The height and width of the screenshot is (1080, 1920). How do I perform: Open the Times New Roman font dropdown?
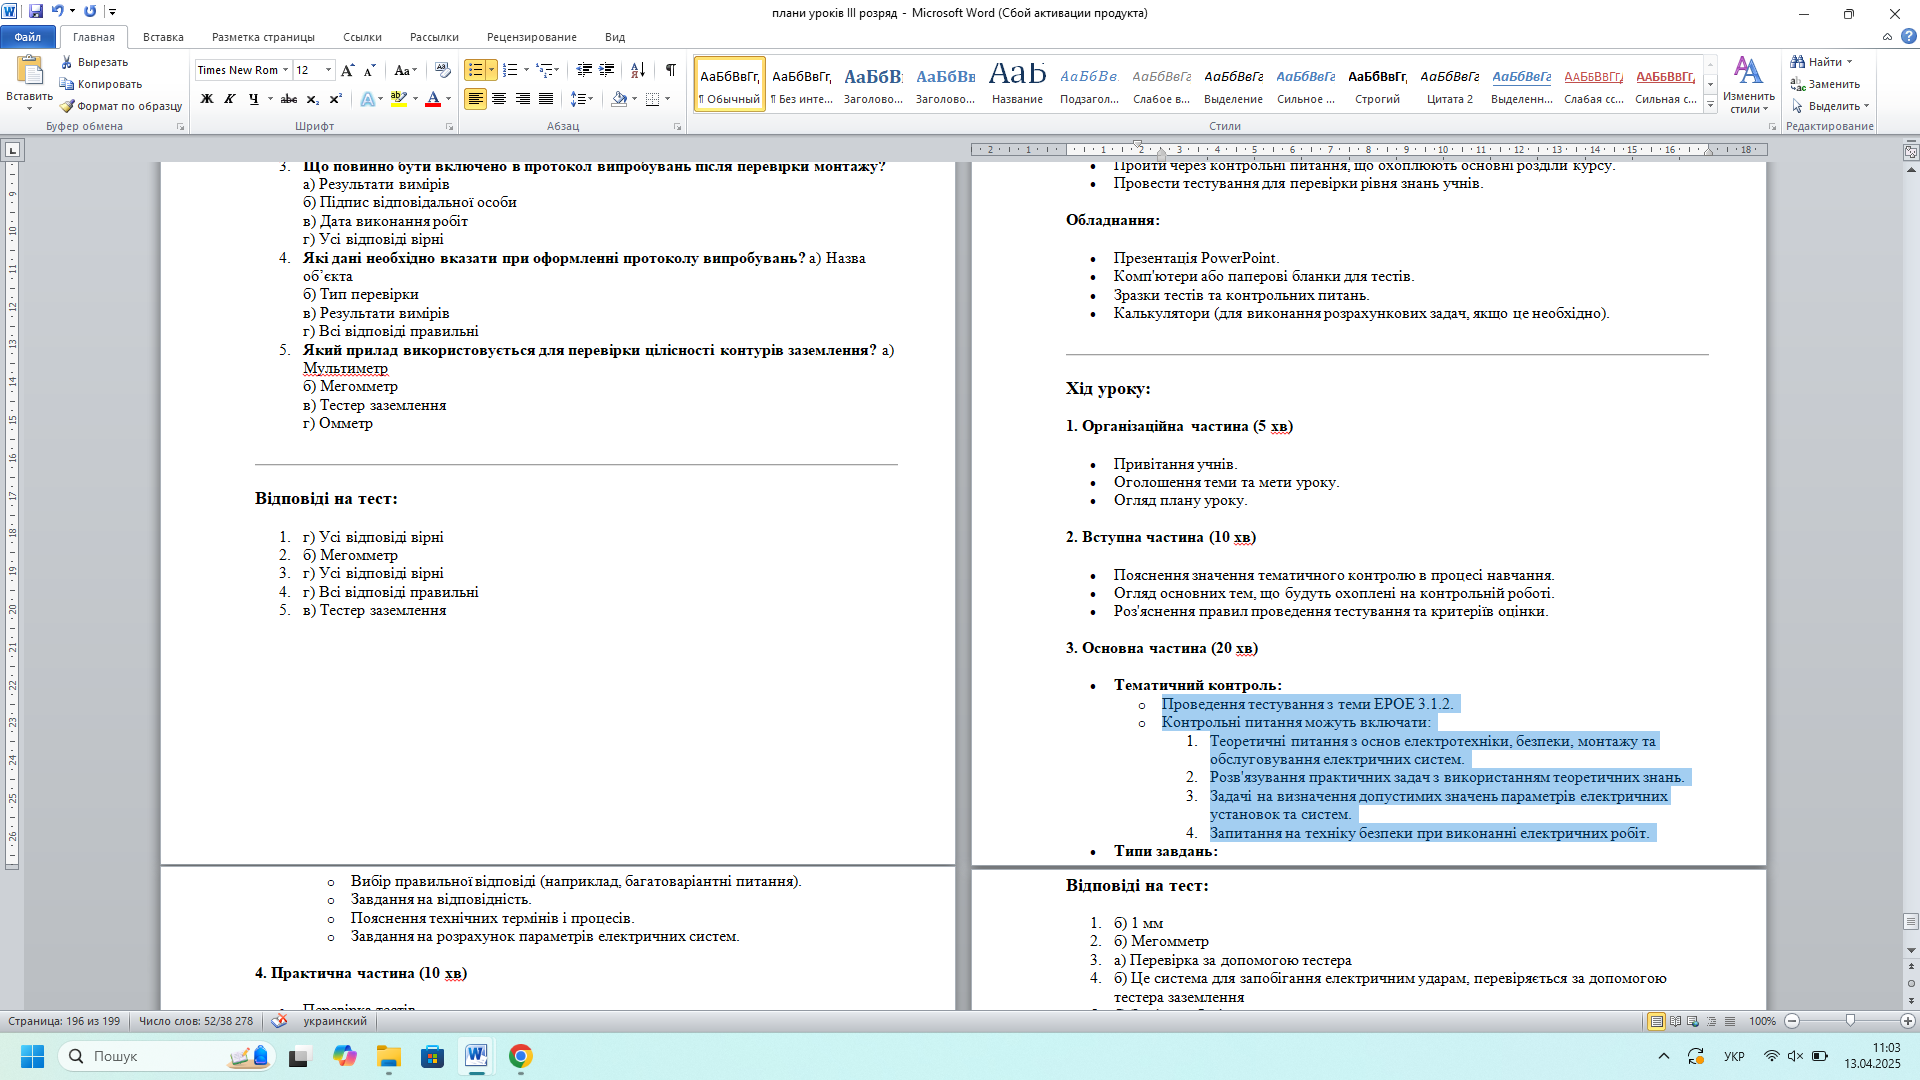coord(285,70)
